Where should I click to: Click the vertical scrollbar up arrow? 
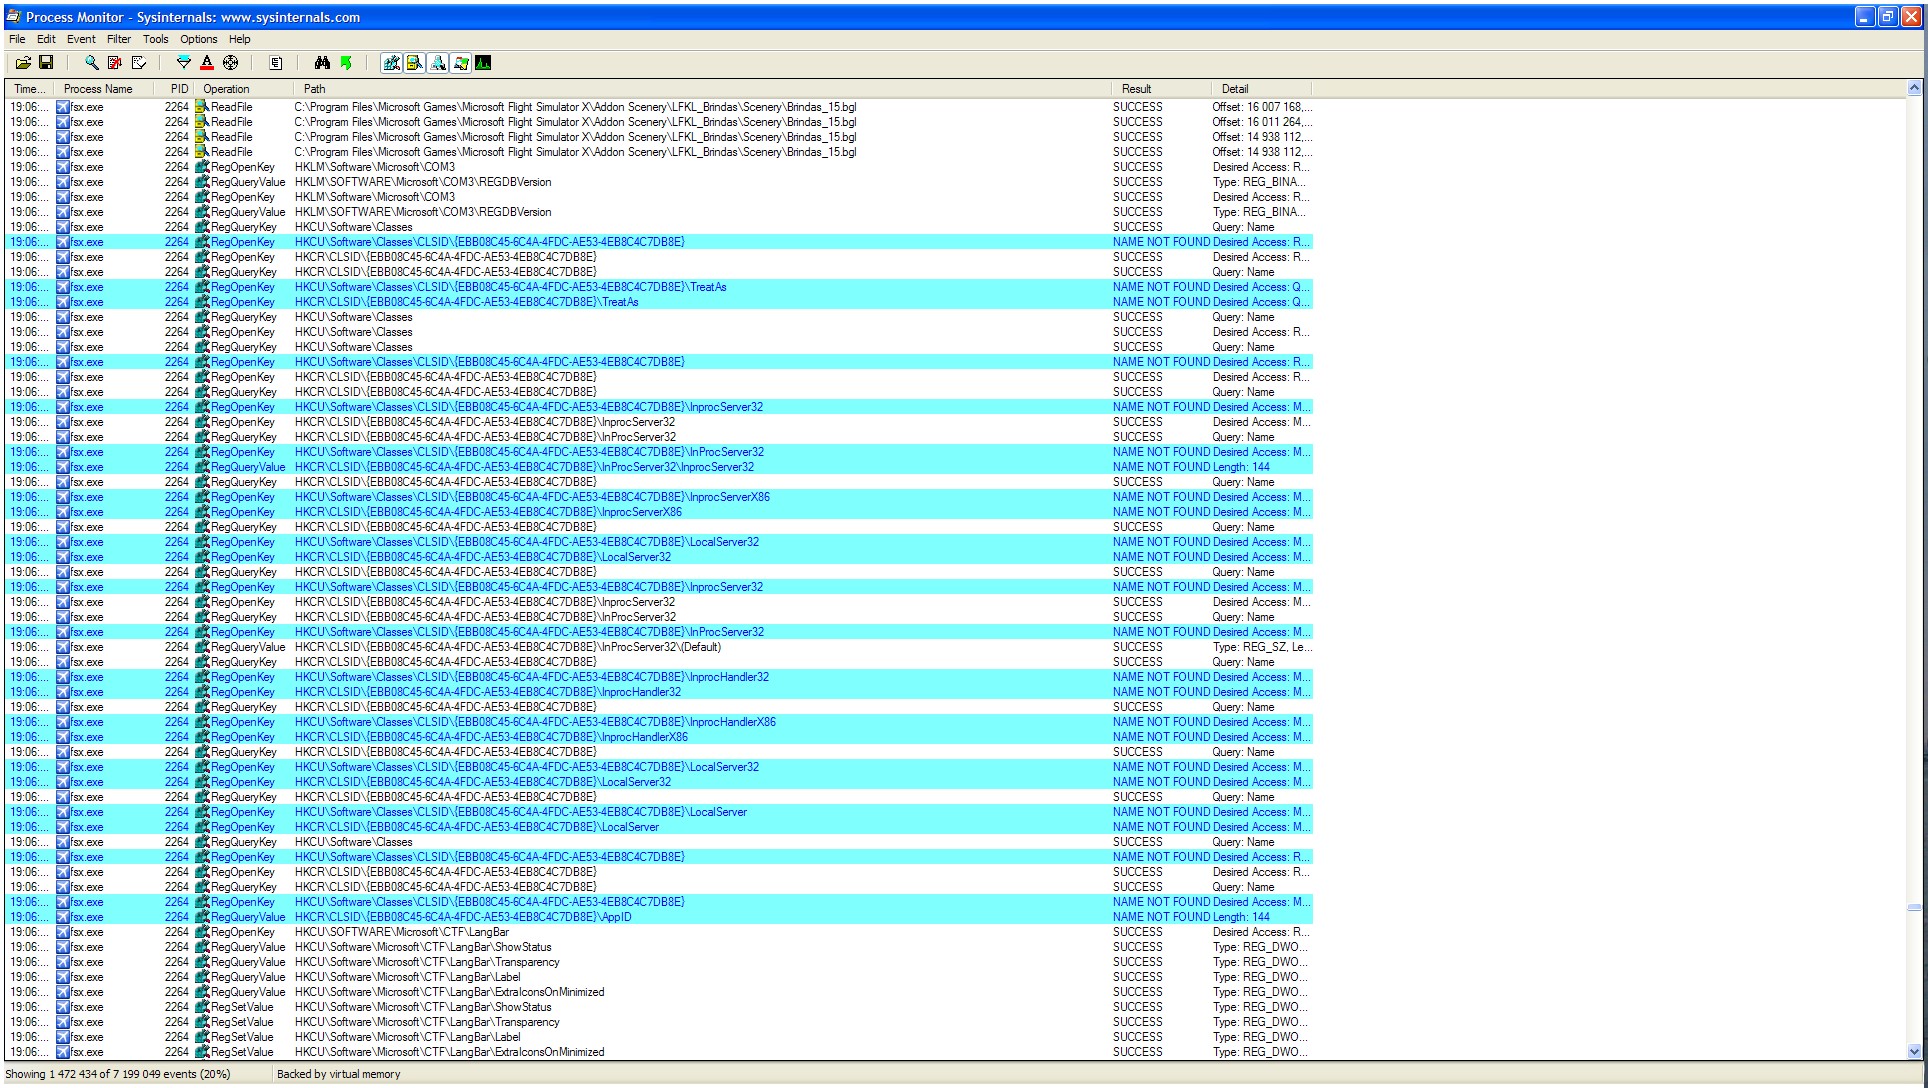[1915, 88]
